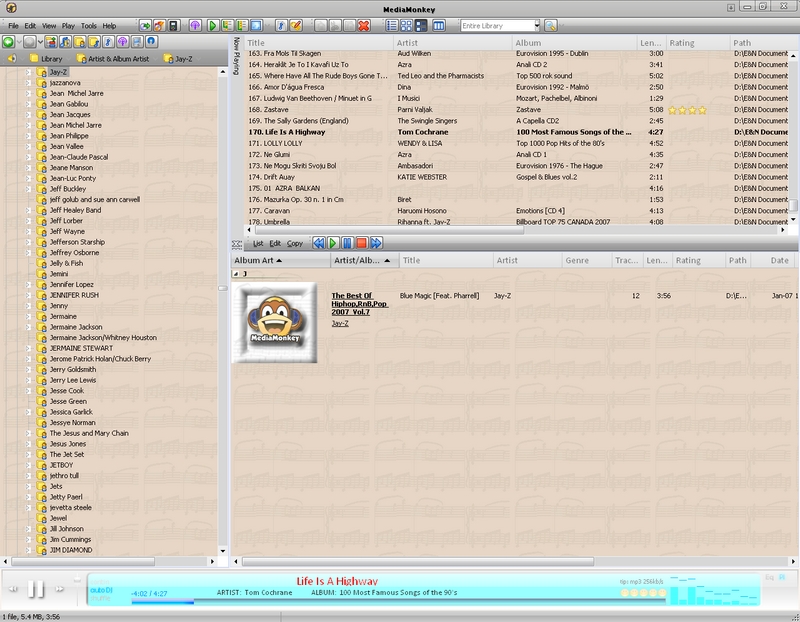Open the Play menu

click(68, 25)
